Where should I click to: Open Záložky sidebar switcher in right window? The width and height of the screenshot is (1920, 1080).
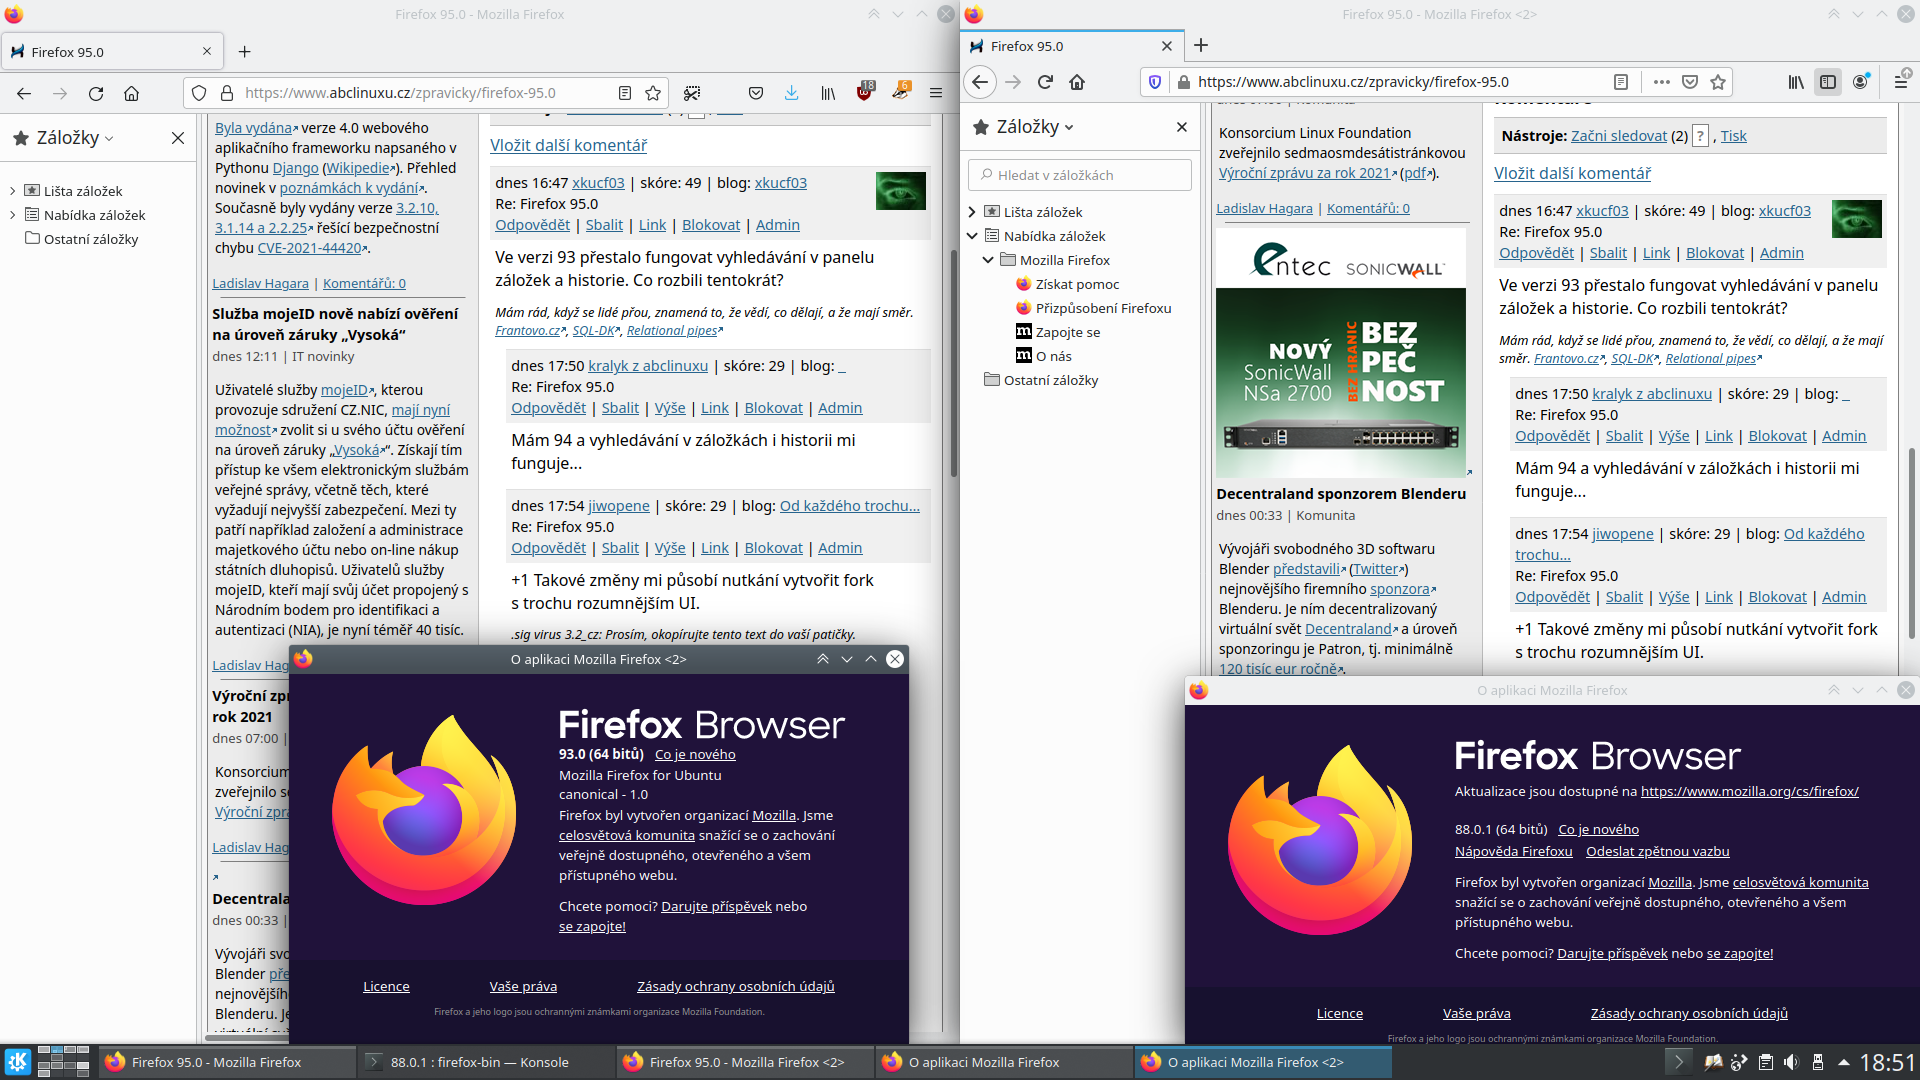pyautogui.click(x=1024, y=127)
